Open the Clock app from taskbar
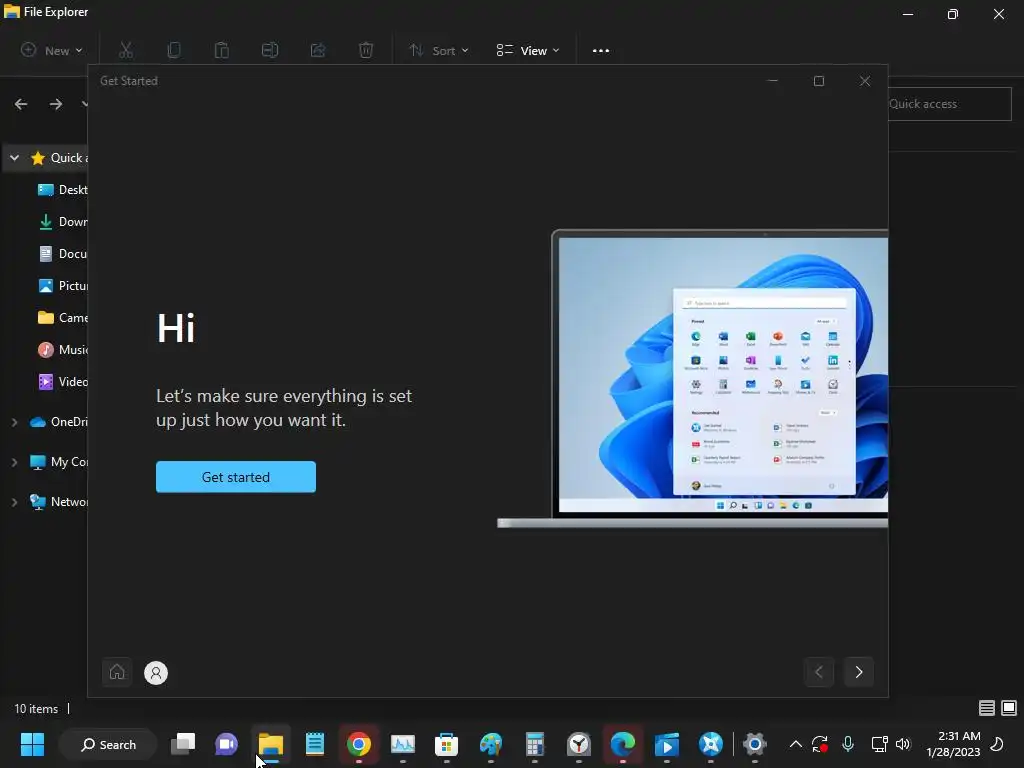This screenshot has width=1024, height=768. (x=579, y=744)
